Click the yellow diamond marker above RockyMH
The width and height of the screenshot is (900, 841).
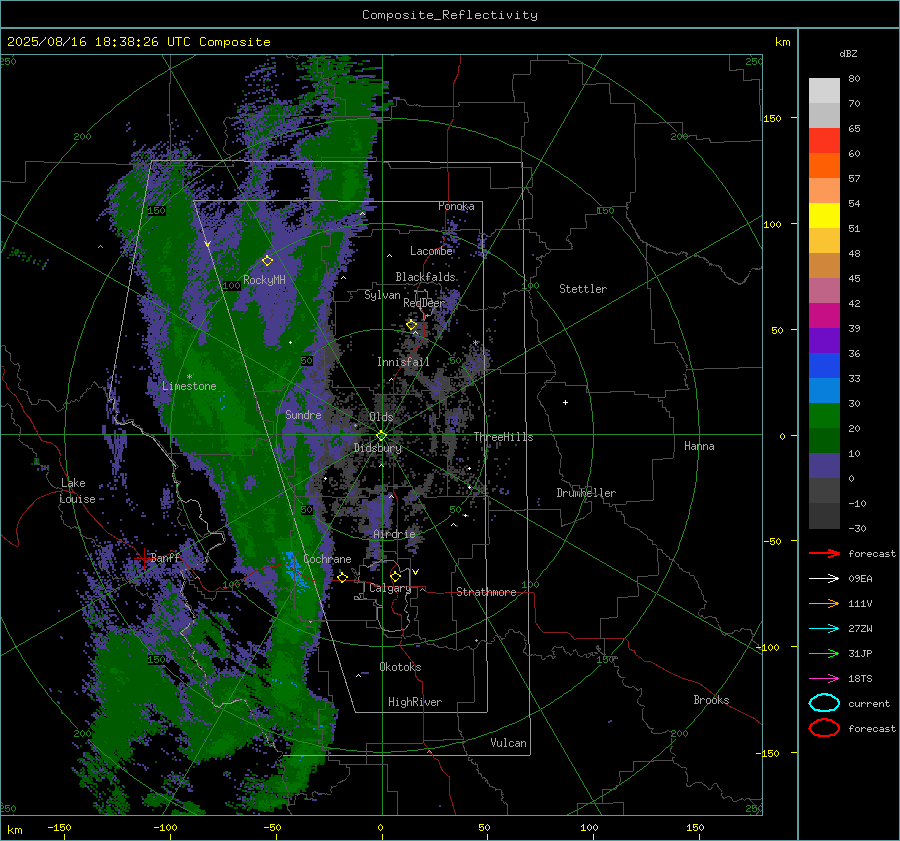267,261
